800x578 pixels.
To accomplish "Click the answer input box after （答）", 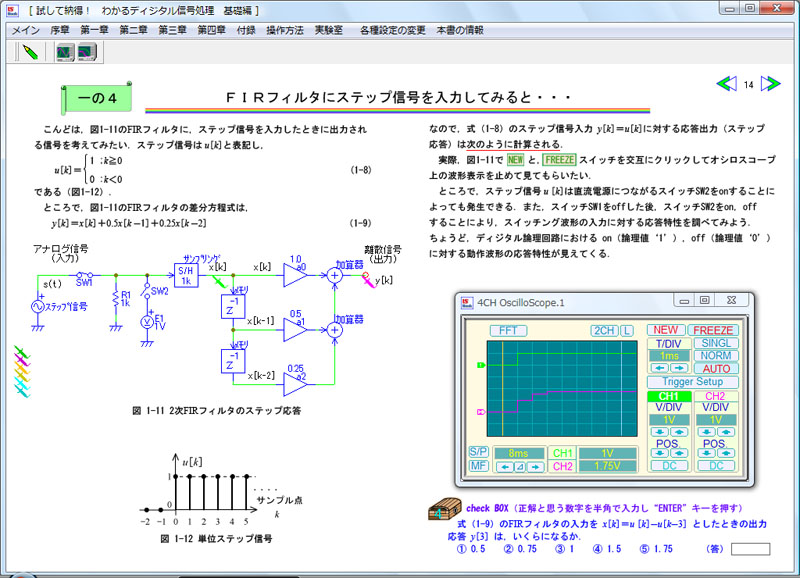I will (751, 549).
